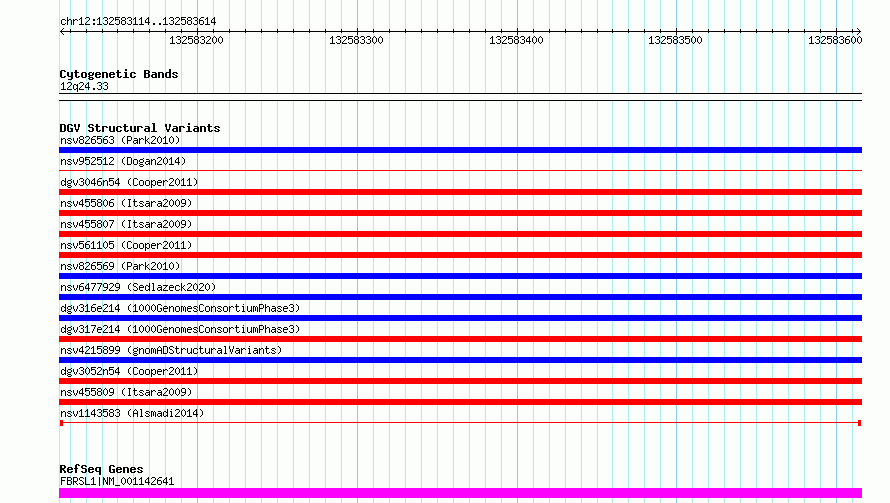Select the red bar under dgv3046n54

click(x=460, y=192)
